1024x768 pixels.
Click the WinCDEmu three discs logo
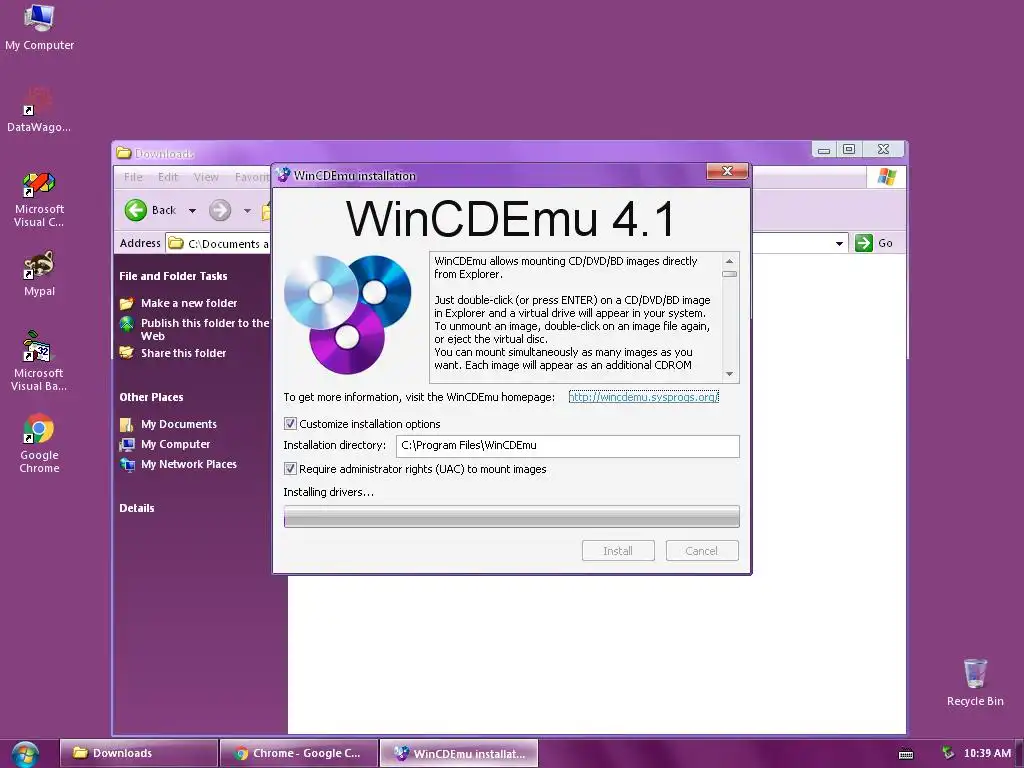347,314
